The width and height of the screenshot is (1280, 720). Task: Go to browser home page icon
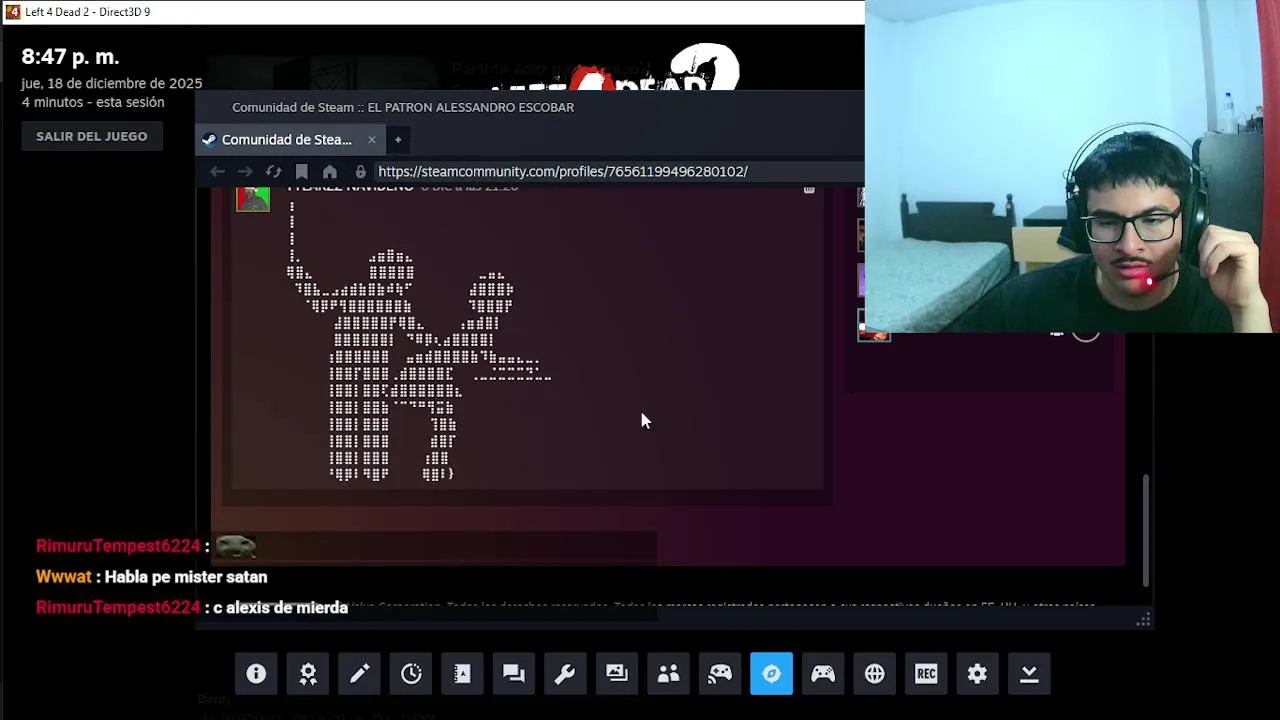tap(330, 172)
